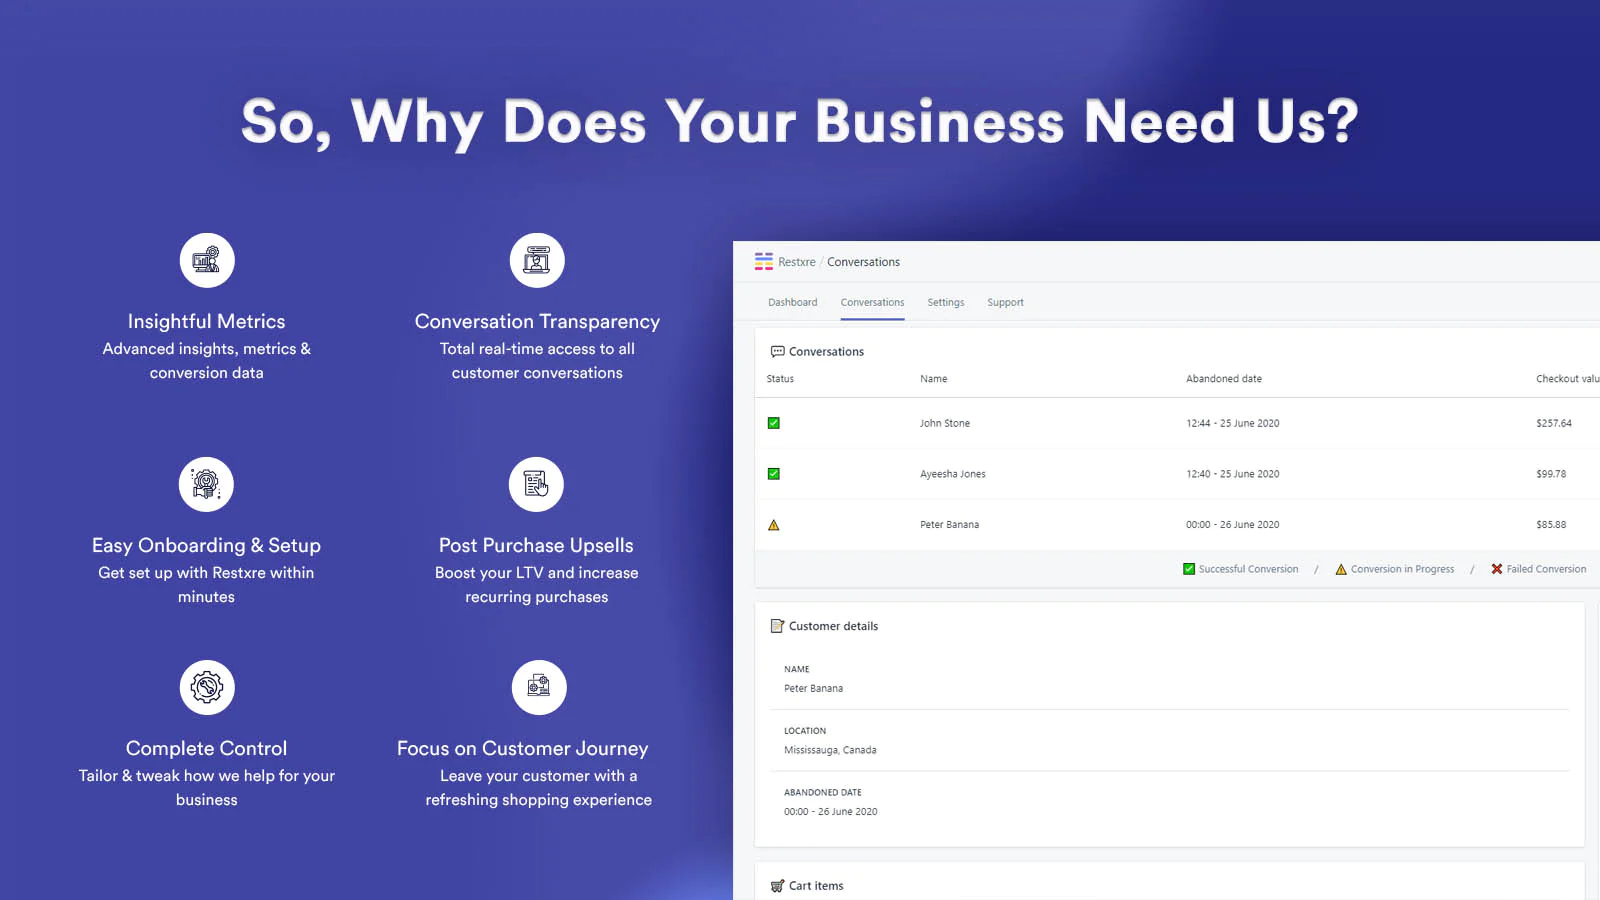The width and height of the screenshot is (1600, 900).
Task: Click the green status check for Ayeesha Jones
Action: pos(773,474)
